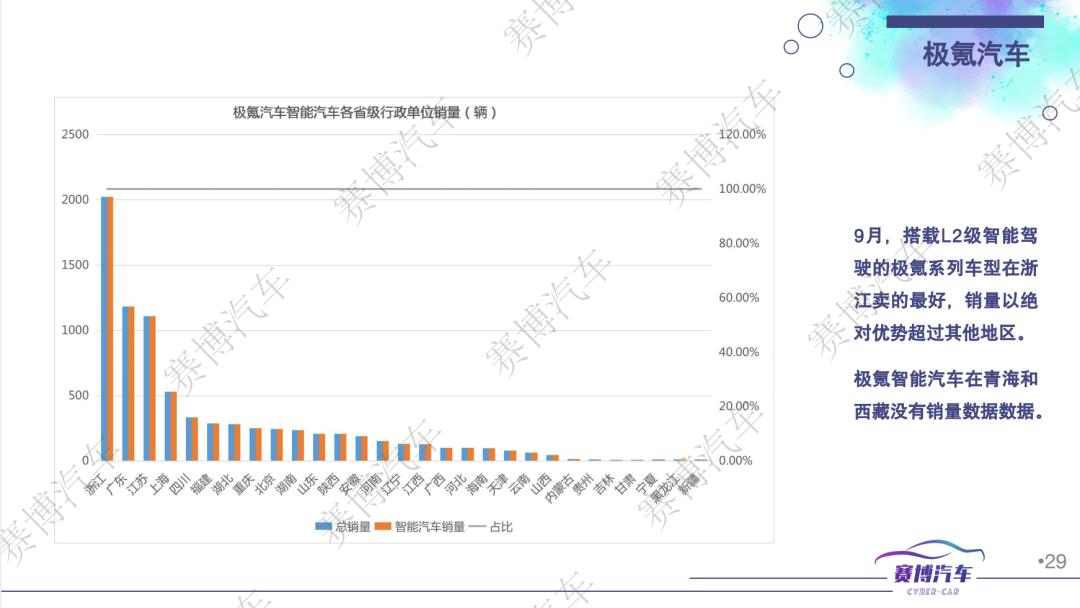Viewport: 1080px width, 608px height.
Task: Click the gray 100% 占比 line
Action: pos(404,189)
